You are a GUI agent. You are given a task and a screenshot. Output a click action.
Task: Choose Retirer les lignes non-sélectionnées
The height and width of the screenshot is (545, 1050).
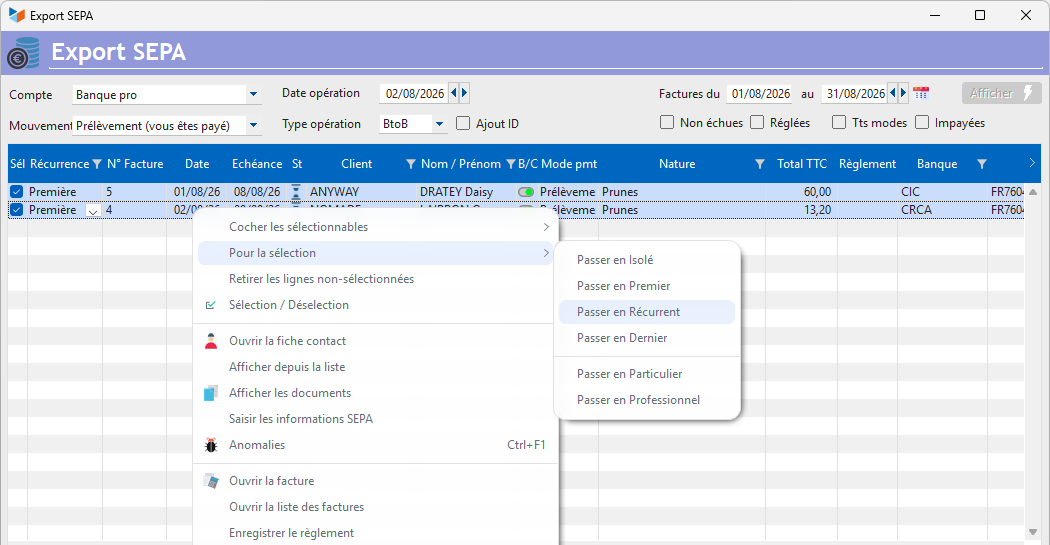tap(375, 279)
